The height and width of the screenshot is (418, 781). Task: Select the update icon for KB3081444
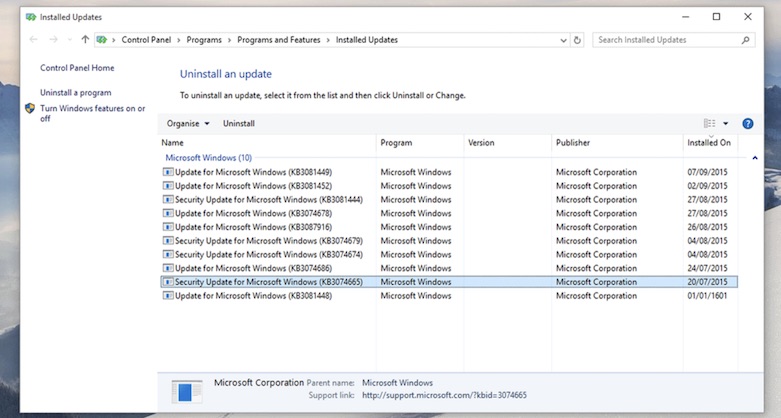168,199
